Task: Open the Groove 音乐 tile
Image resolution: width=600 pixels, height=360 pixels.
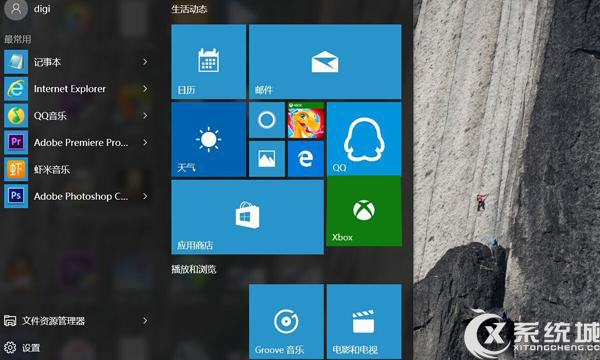Action: (286, 321)
